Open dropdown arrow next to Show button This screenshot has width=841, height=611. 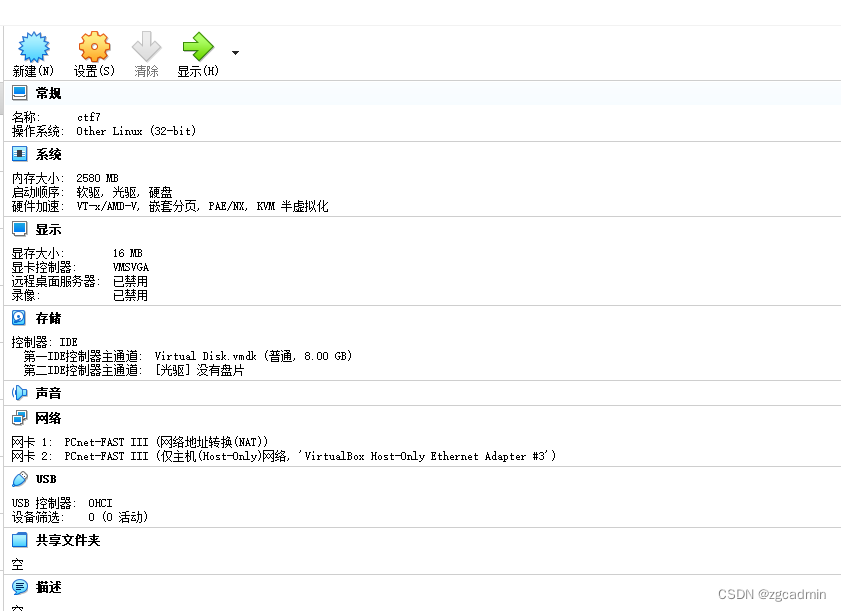235,53
